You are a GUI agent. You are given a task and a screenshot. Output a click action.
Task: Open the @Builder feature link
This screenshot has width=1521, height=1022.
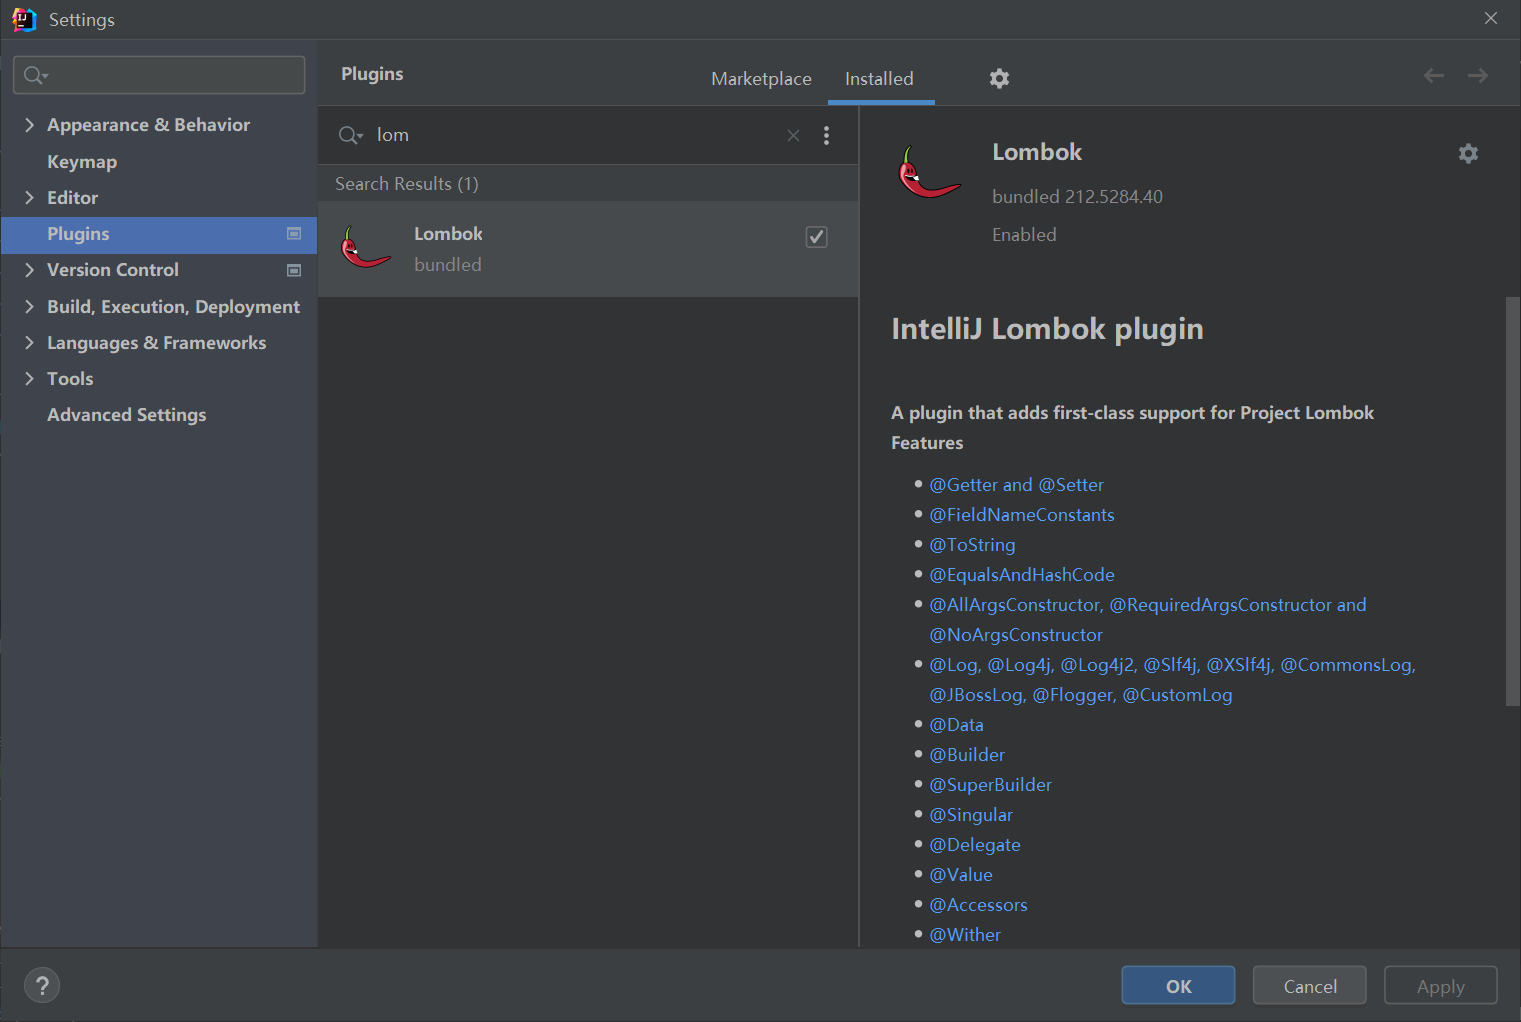click(967, 754)
